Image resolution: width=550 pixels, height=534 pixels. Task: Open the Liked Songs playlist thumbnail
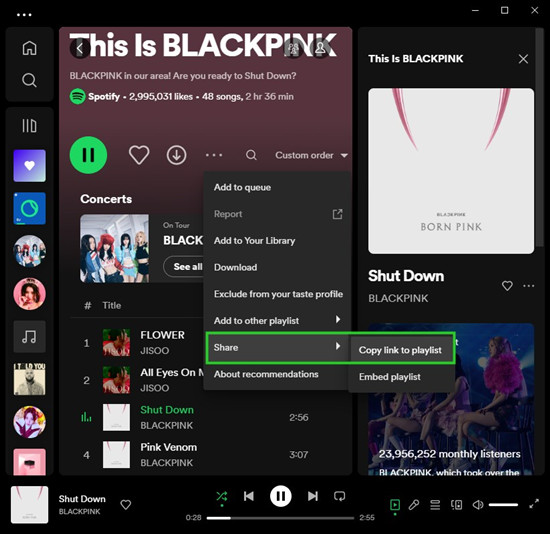pos(29,166)
